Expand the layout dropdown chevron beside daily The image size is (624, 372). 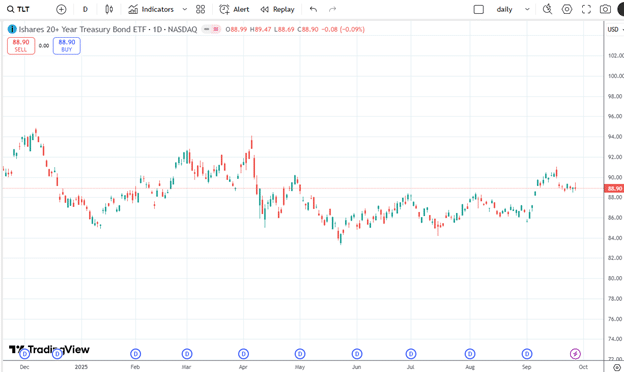pos(527,9)
